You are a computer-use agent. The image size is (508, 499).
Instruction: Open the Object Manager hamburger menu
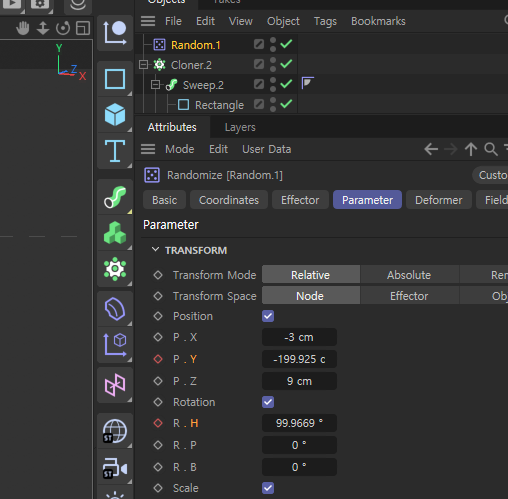pyautogui.click(x=148, y=21)
